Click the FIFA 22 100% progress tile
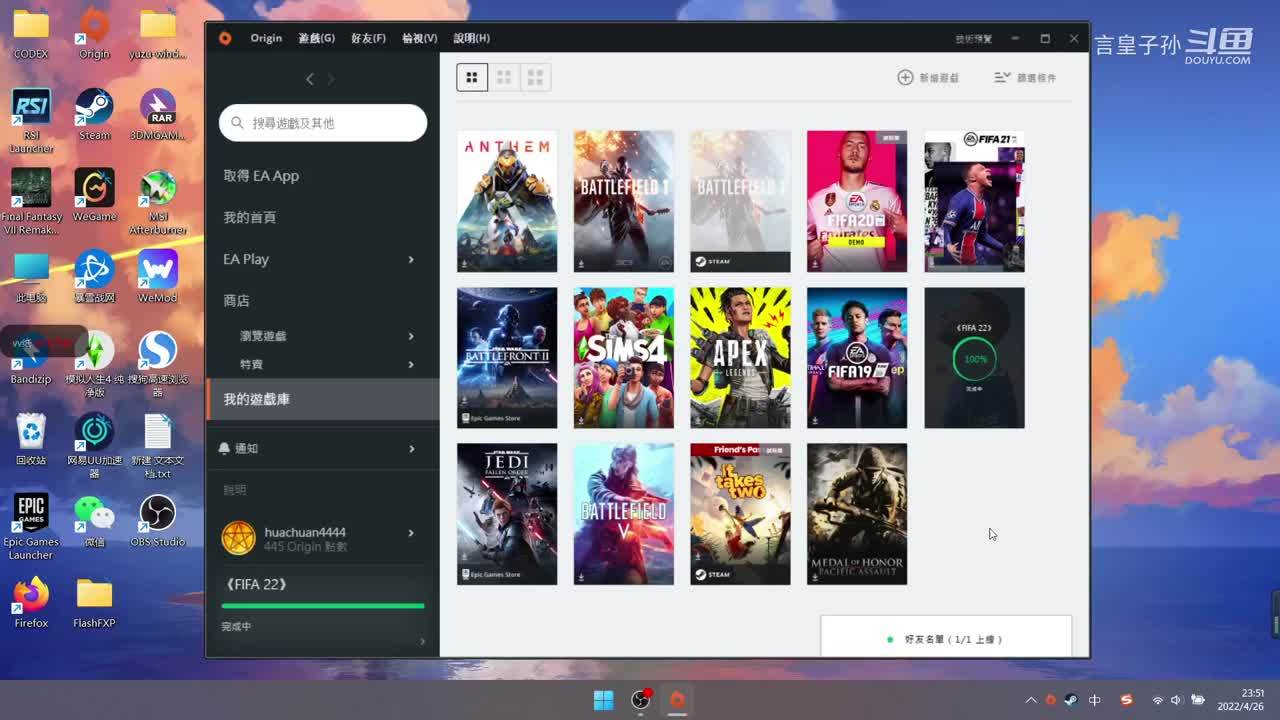This screenshot has width=1280, height=720. (x=974, y=358)
